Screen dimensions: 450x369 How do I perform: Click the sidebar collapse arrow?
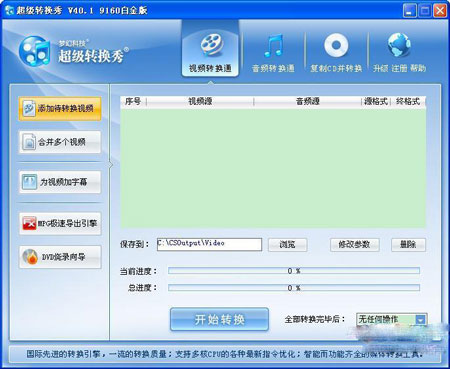(111, 165)
